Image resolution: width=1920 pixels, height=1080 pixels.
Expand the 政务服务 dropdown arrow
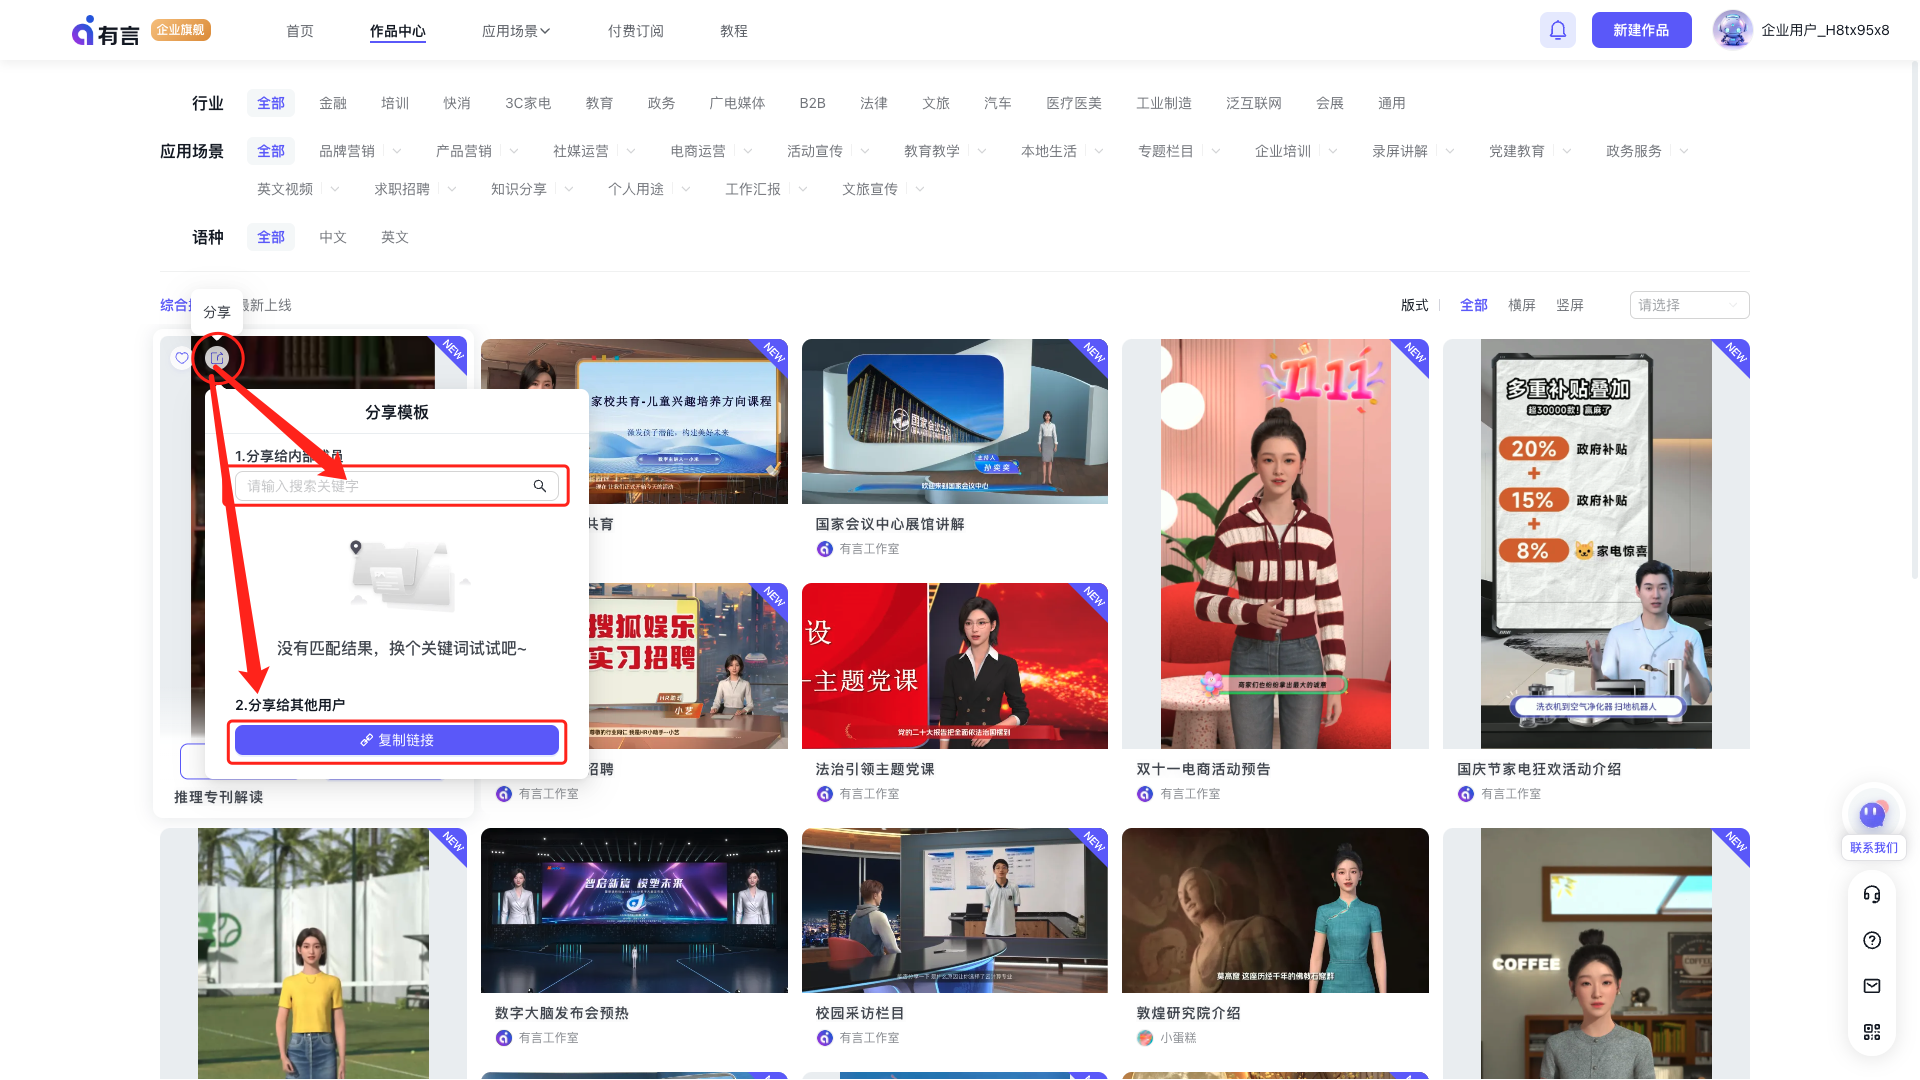click(1684, 151)
